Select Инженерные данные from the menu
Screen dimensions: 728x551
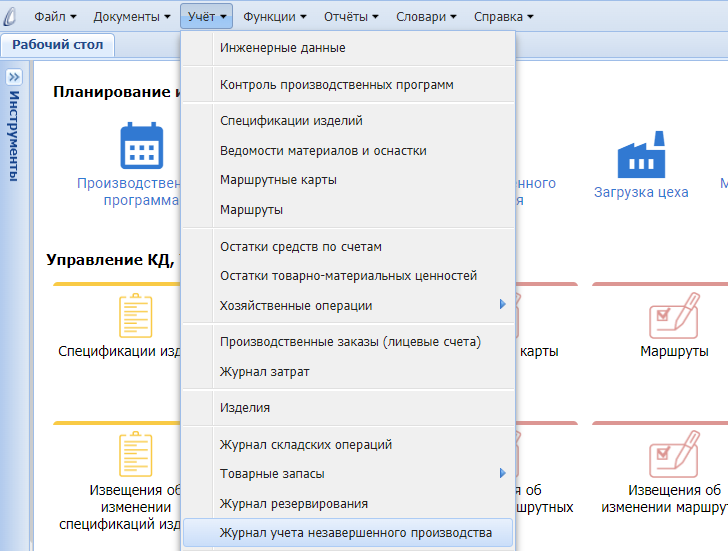pos(283,47)
